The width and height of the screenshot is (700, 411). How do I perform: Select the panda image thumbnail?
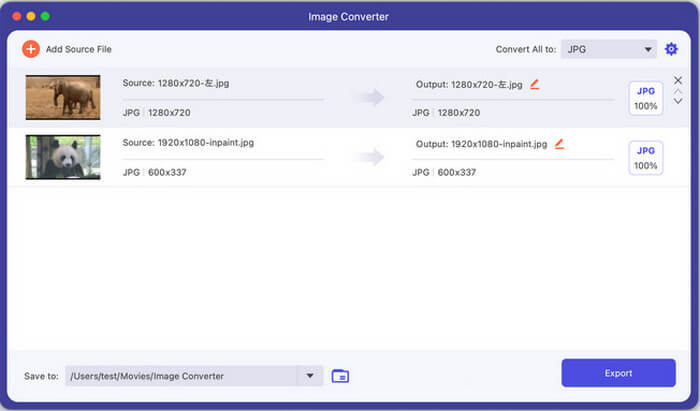62,157
